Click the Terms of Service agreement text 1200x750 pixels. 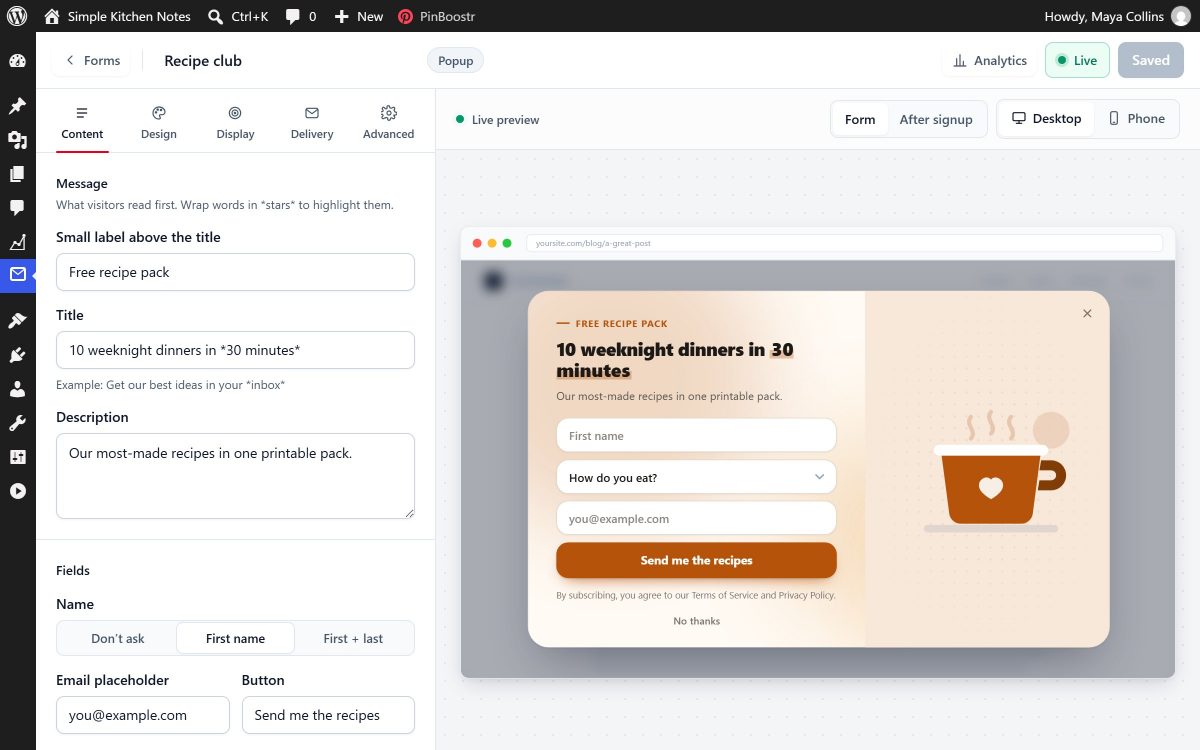pos(696,595)
